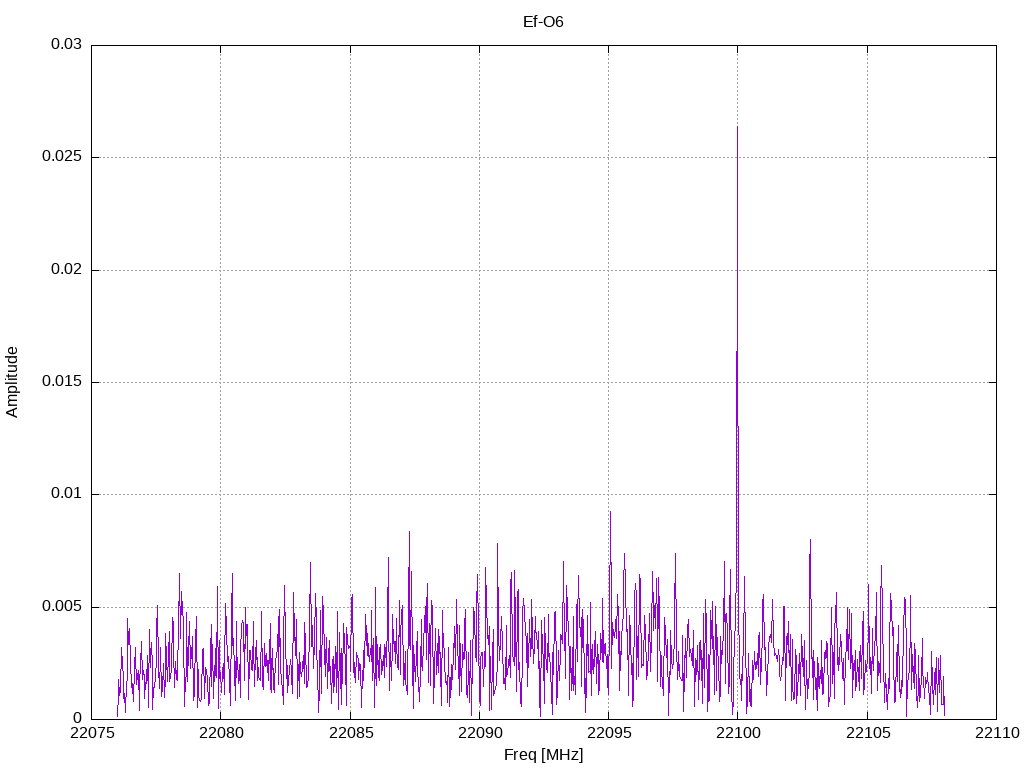Screen dimensions: 1024x768
Task: Click the 22080 x-axis tick label
Action: (221, 733)
